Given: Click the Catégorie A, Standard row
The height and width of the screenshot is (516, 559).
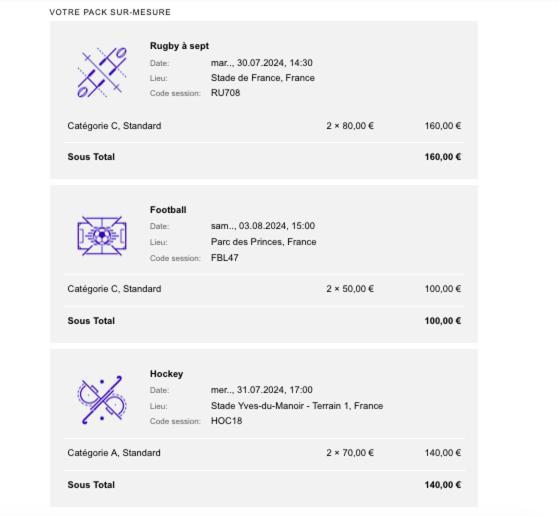Looking at the screenshot, I should (x=264, y=453).
